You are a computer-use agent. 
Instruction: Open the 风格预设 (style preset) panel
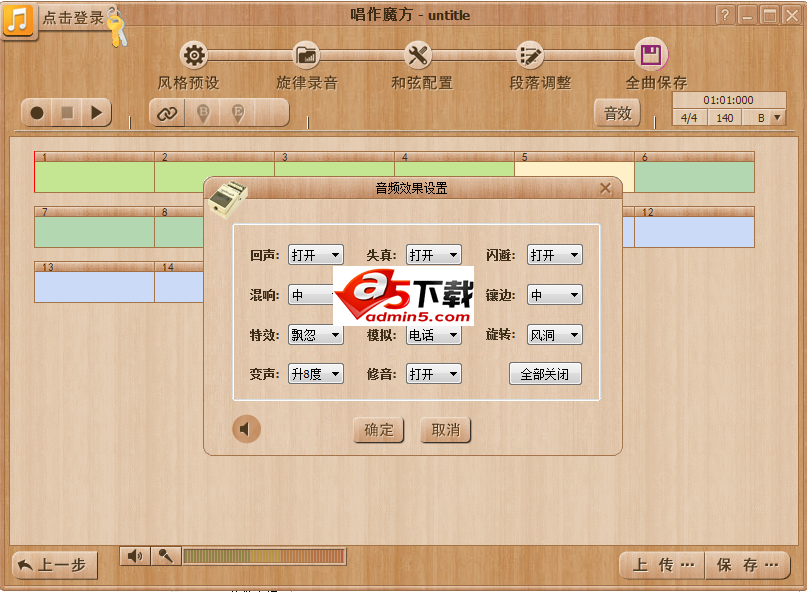click(x=193, y=57)
